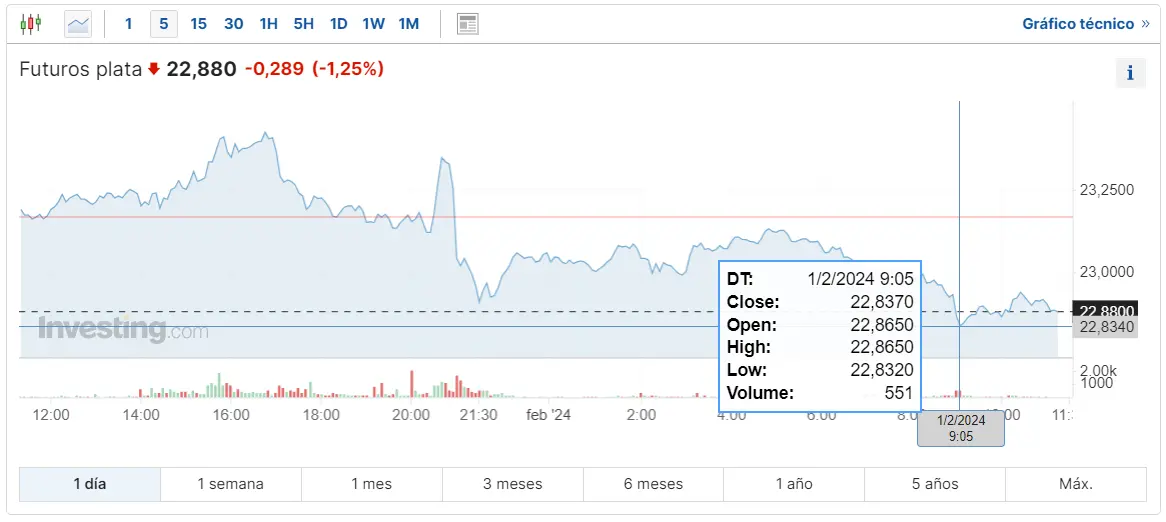Choose the 30 minute interval
The width and height of the screenshot is (1166, 522).
pyautogui.click(x=233, y=23)
